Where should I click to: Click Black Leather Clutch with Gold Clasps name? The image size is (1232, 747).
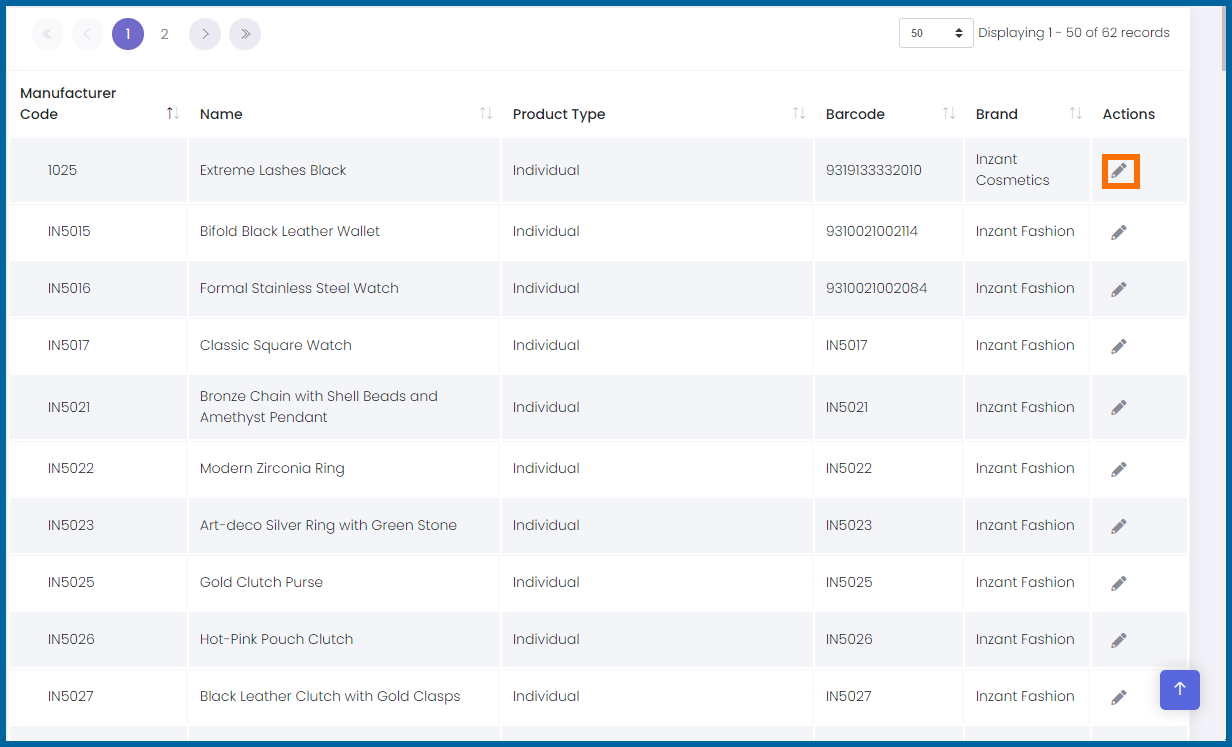point(330,696)
